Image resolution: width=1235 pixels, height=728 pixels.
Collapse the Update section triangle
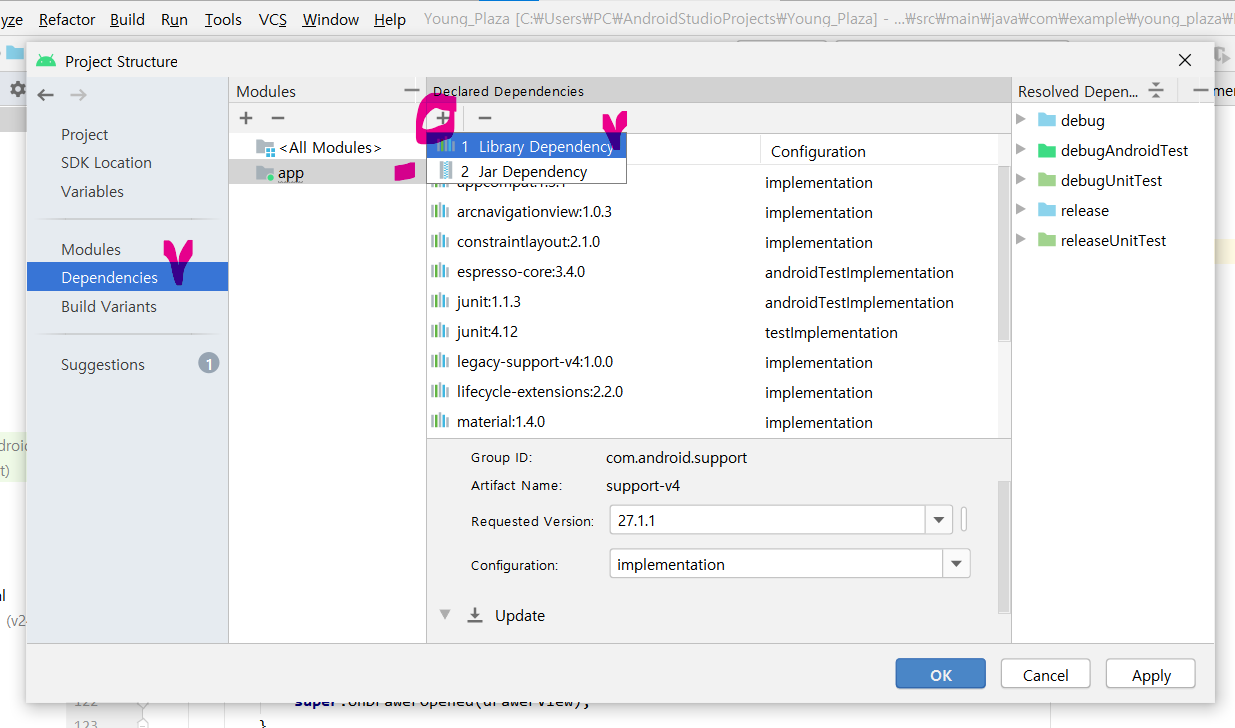pyautogui.click(x=445, y=615)
